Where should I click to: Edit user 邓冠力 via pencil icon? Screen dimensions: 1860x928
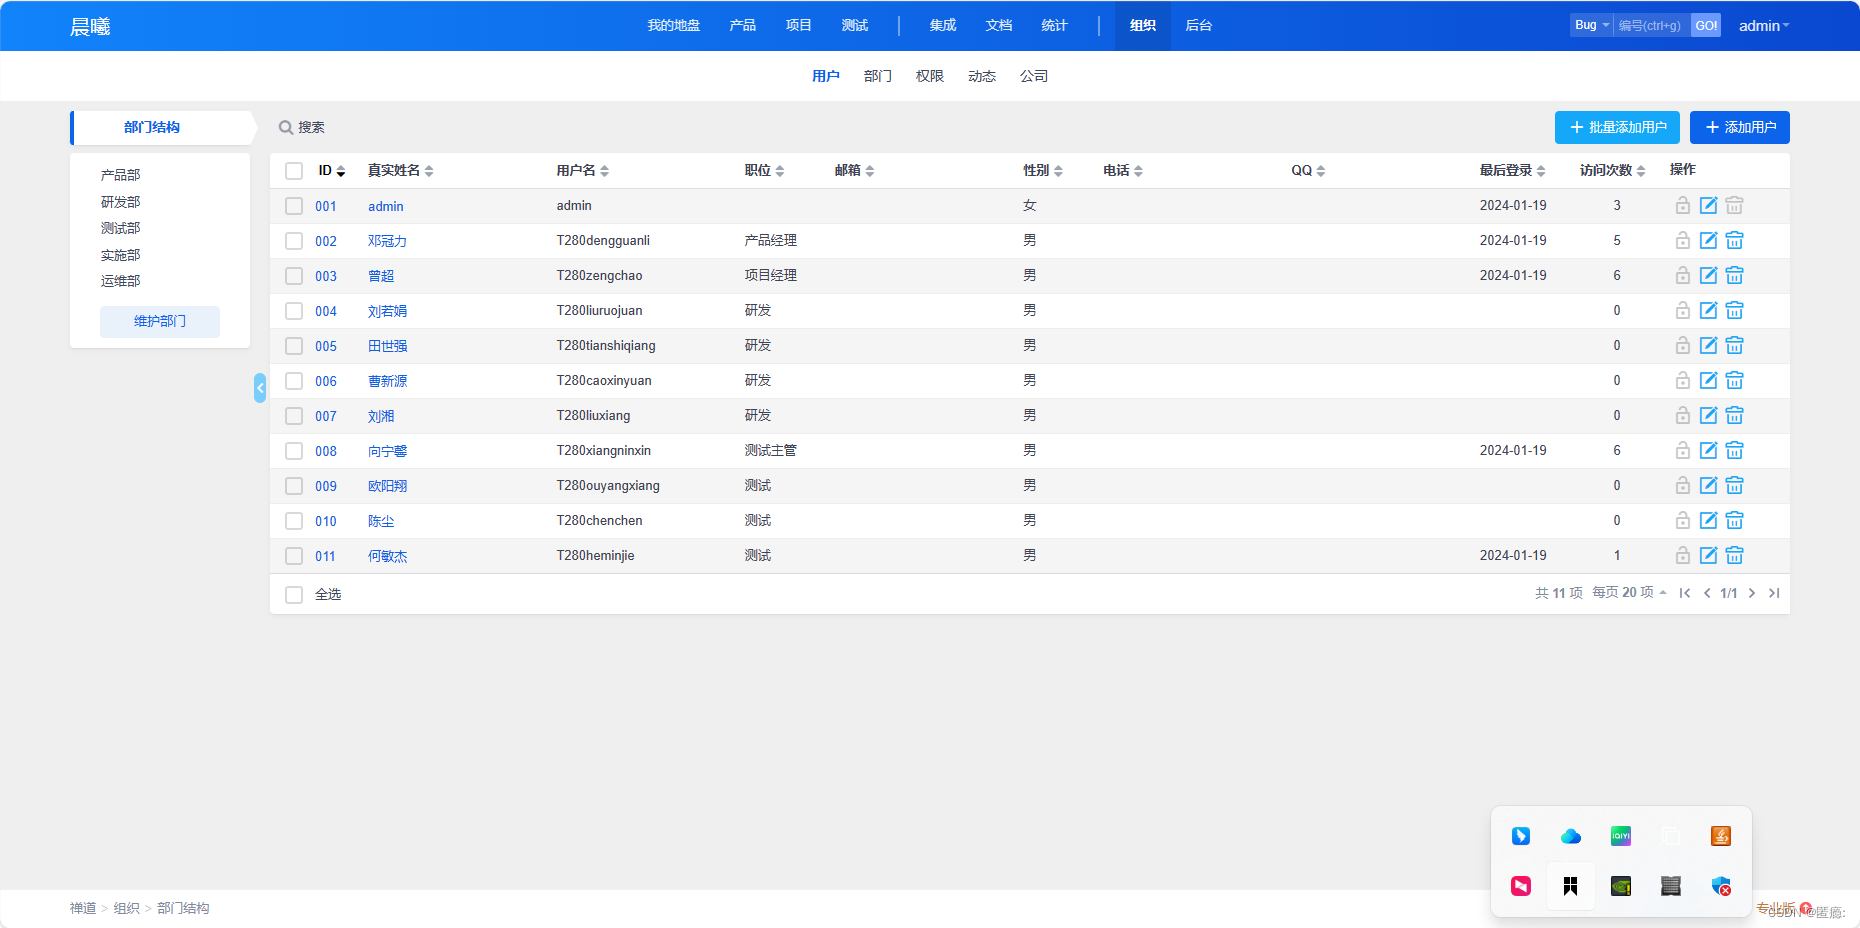tap(1709, 240)
